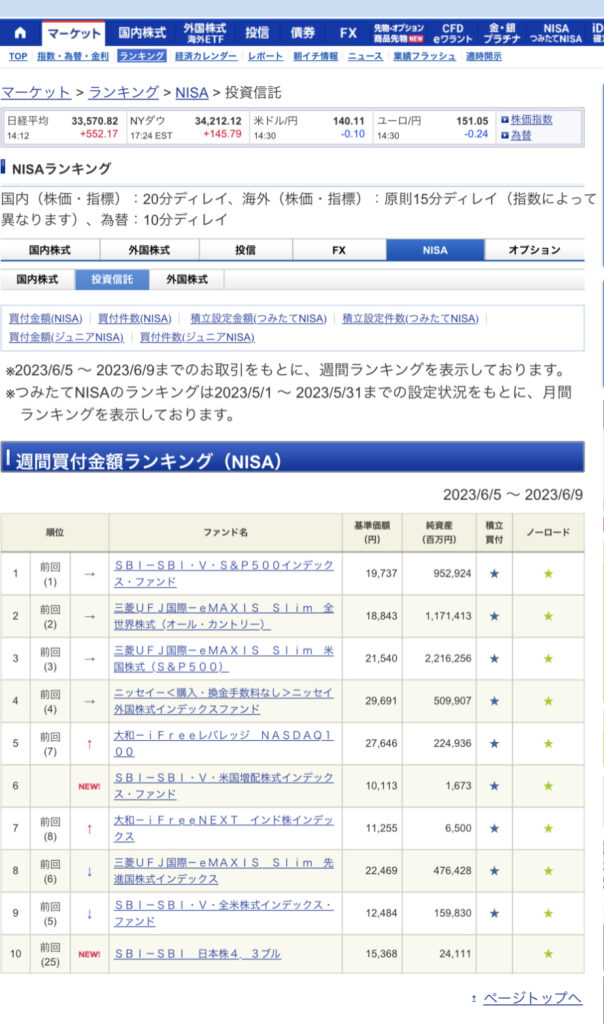Click NISA in the breadcrumb

pos(192,93)
